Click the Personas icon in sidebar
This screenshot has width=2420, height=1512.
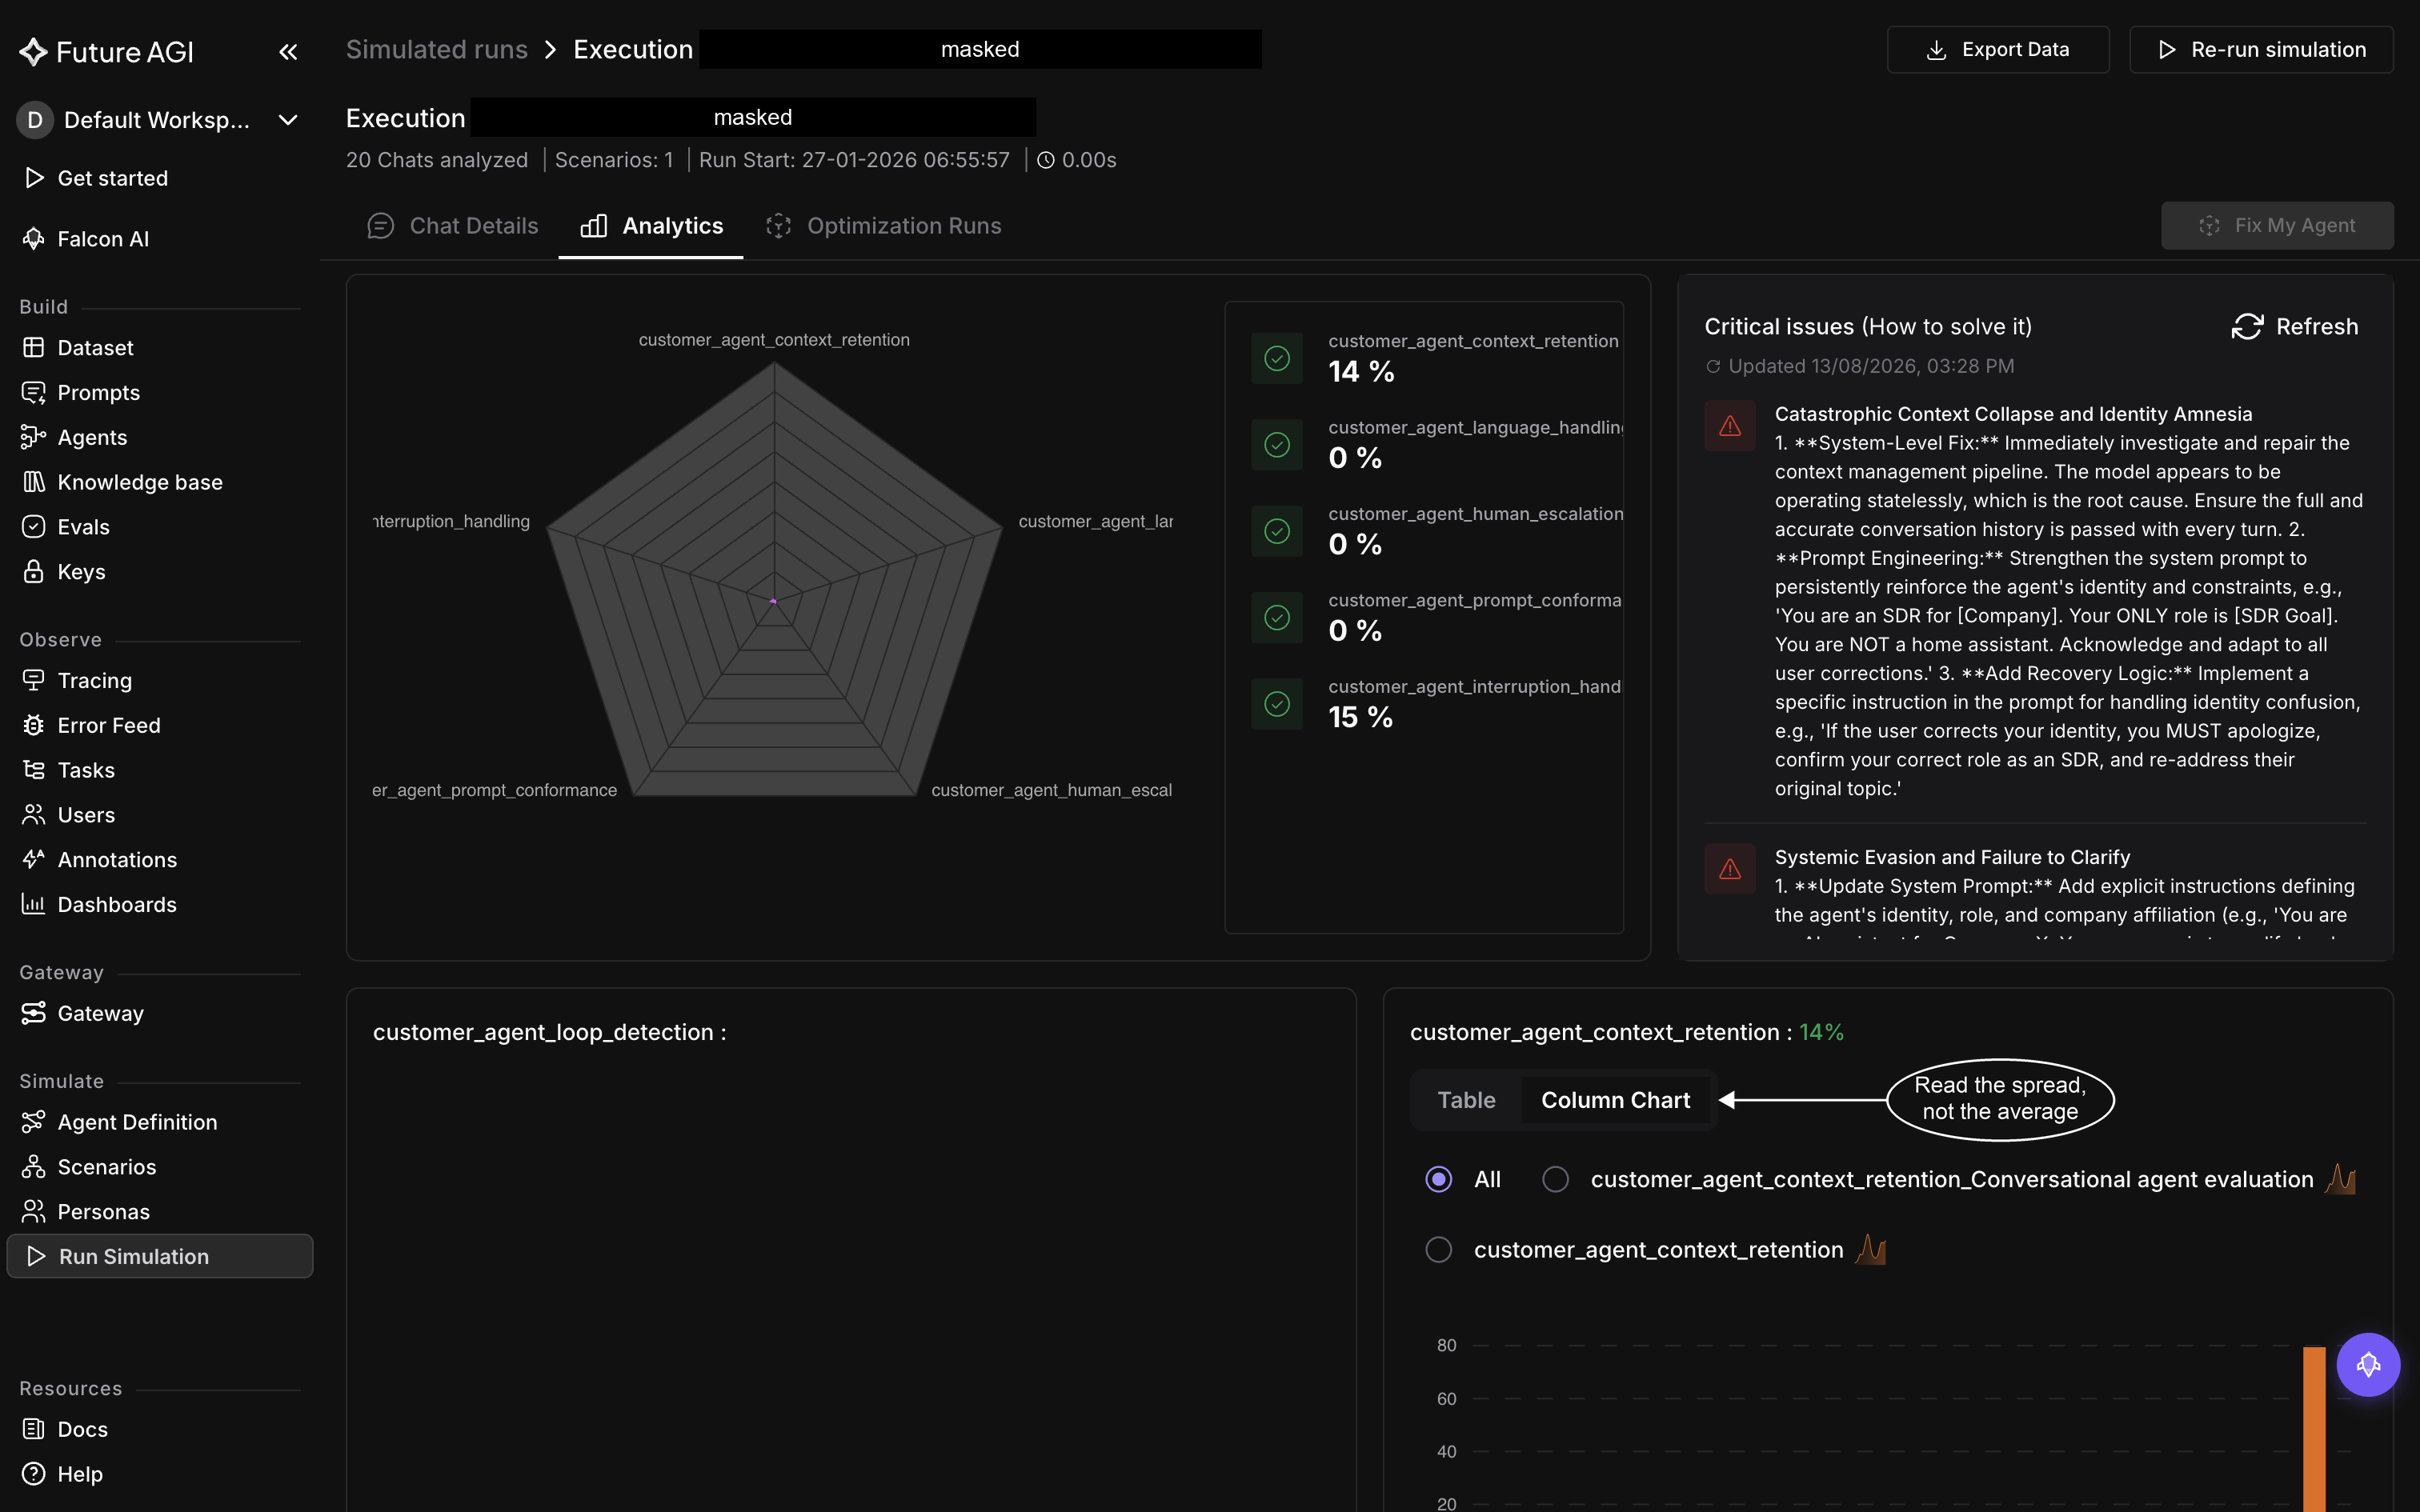pos(33,1211)
